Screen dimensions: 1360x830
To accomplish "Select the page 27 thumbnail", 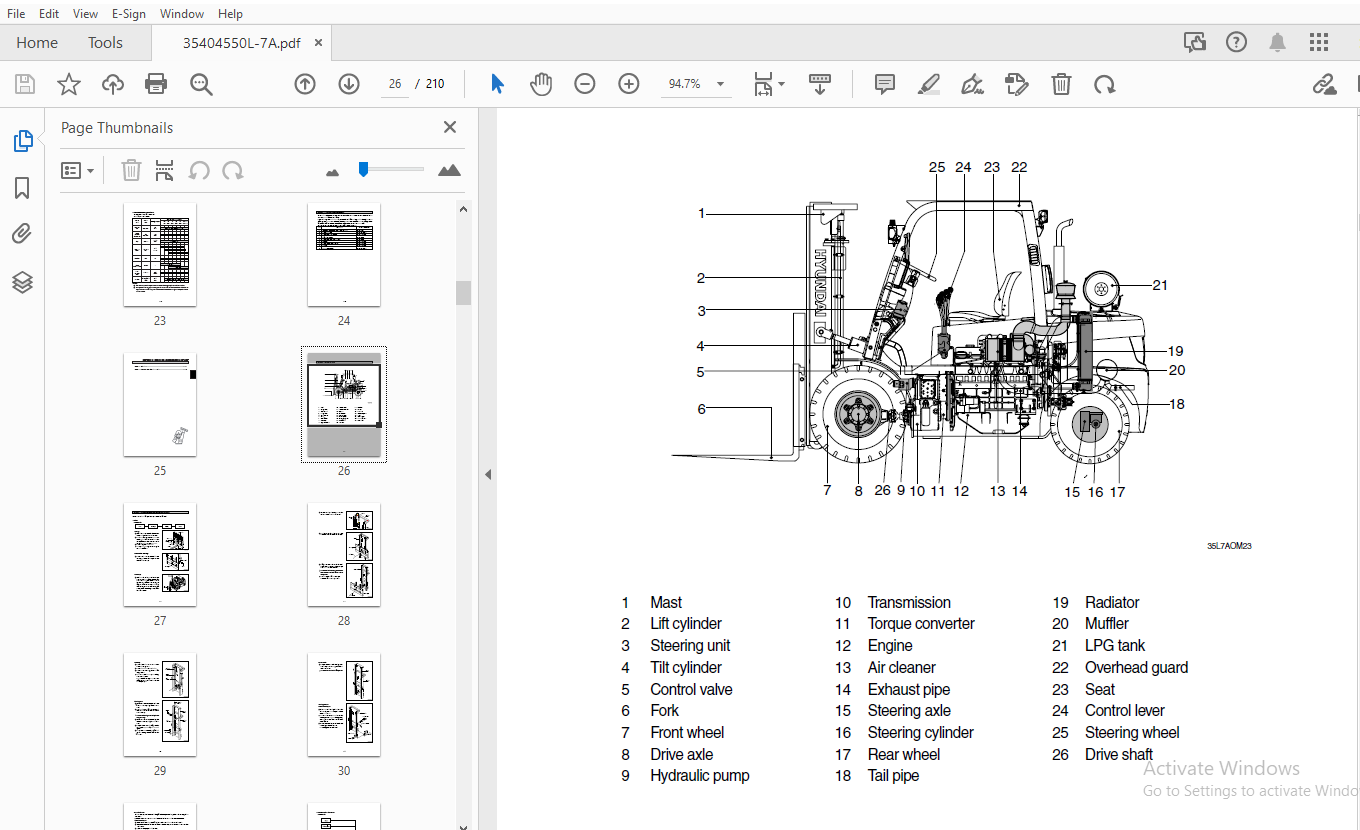I will (x=160, y=555).
